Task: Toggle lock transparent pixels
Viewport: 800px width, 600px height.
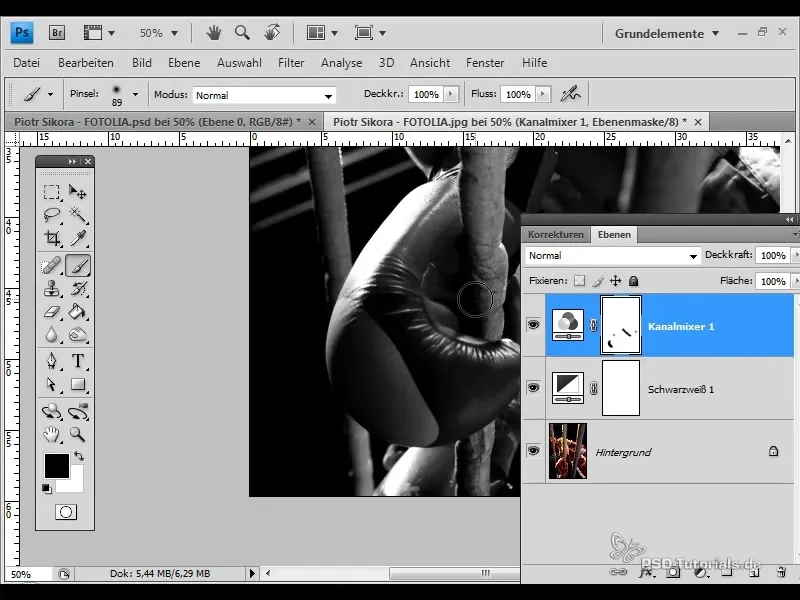Action: click(x=579, y=281)
